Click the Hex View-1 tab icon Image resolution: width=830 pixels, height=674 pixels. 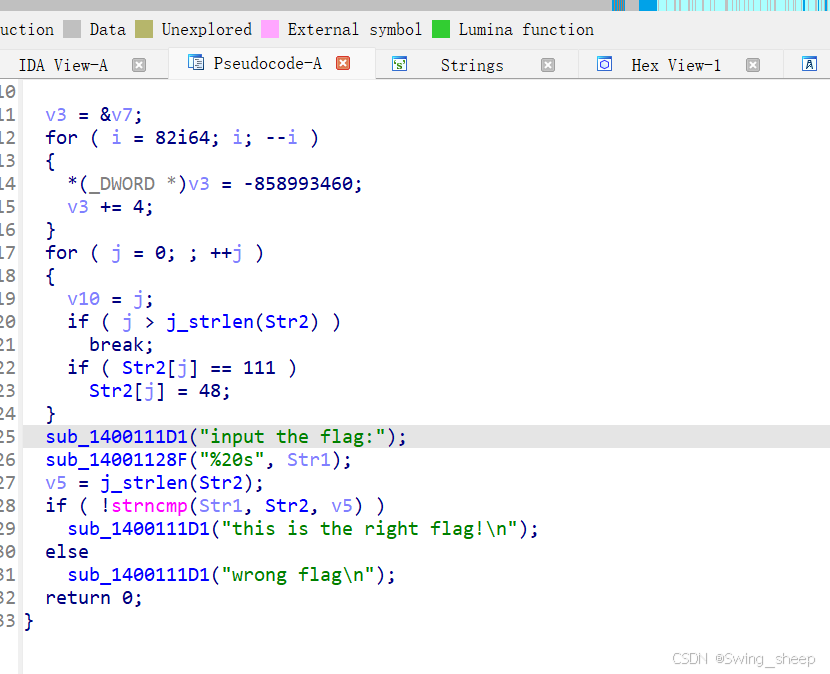[604, 64]
